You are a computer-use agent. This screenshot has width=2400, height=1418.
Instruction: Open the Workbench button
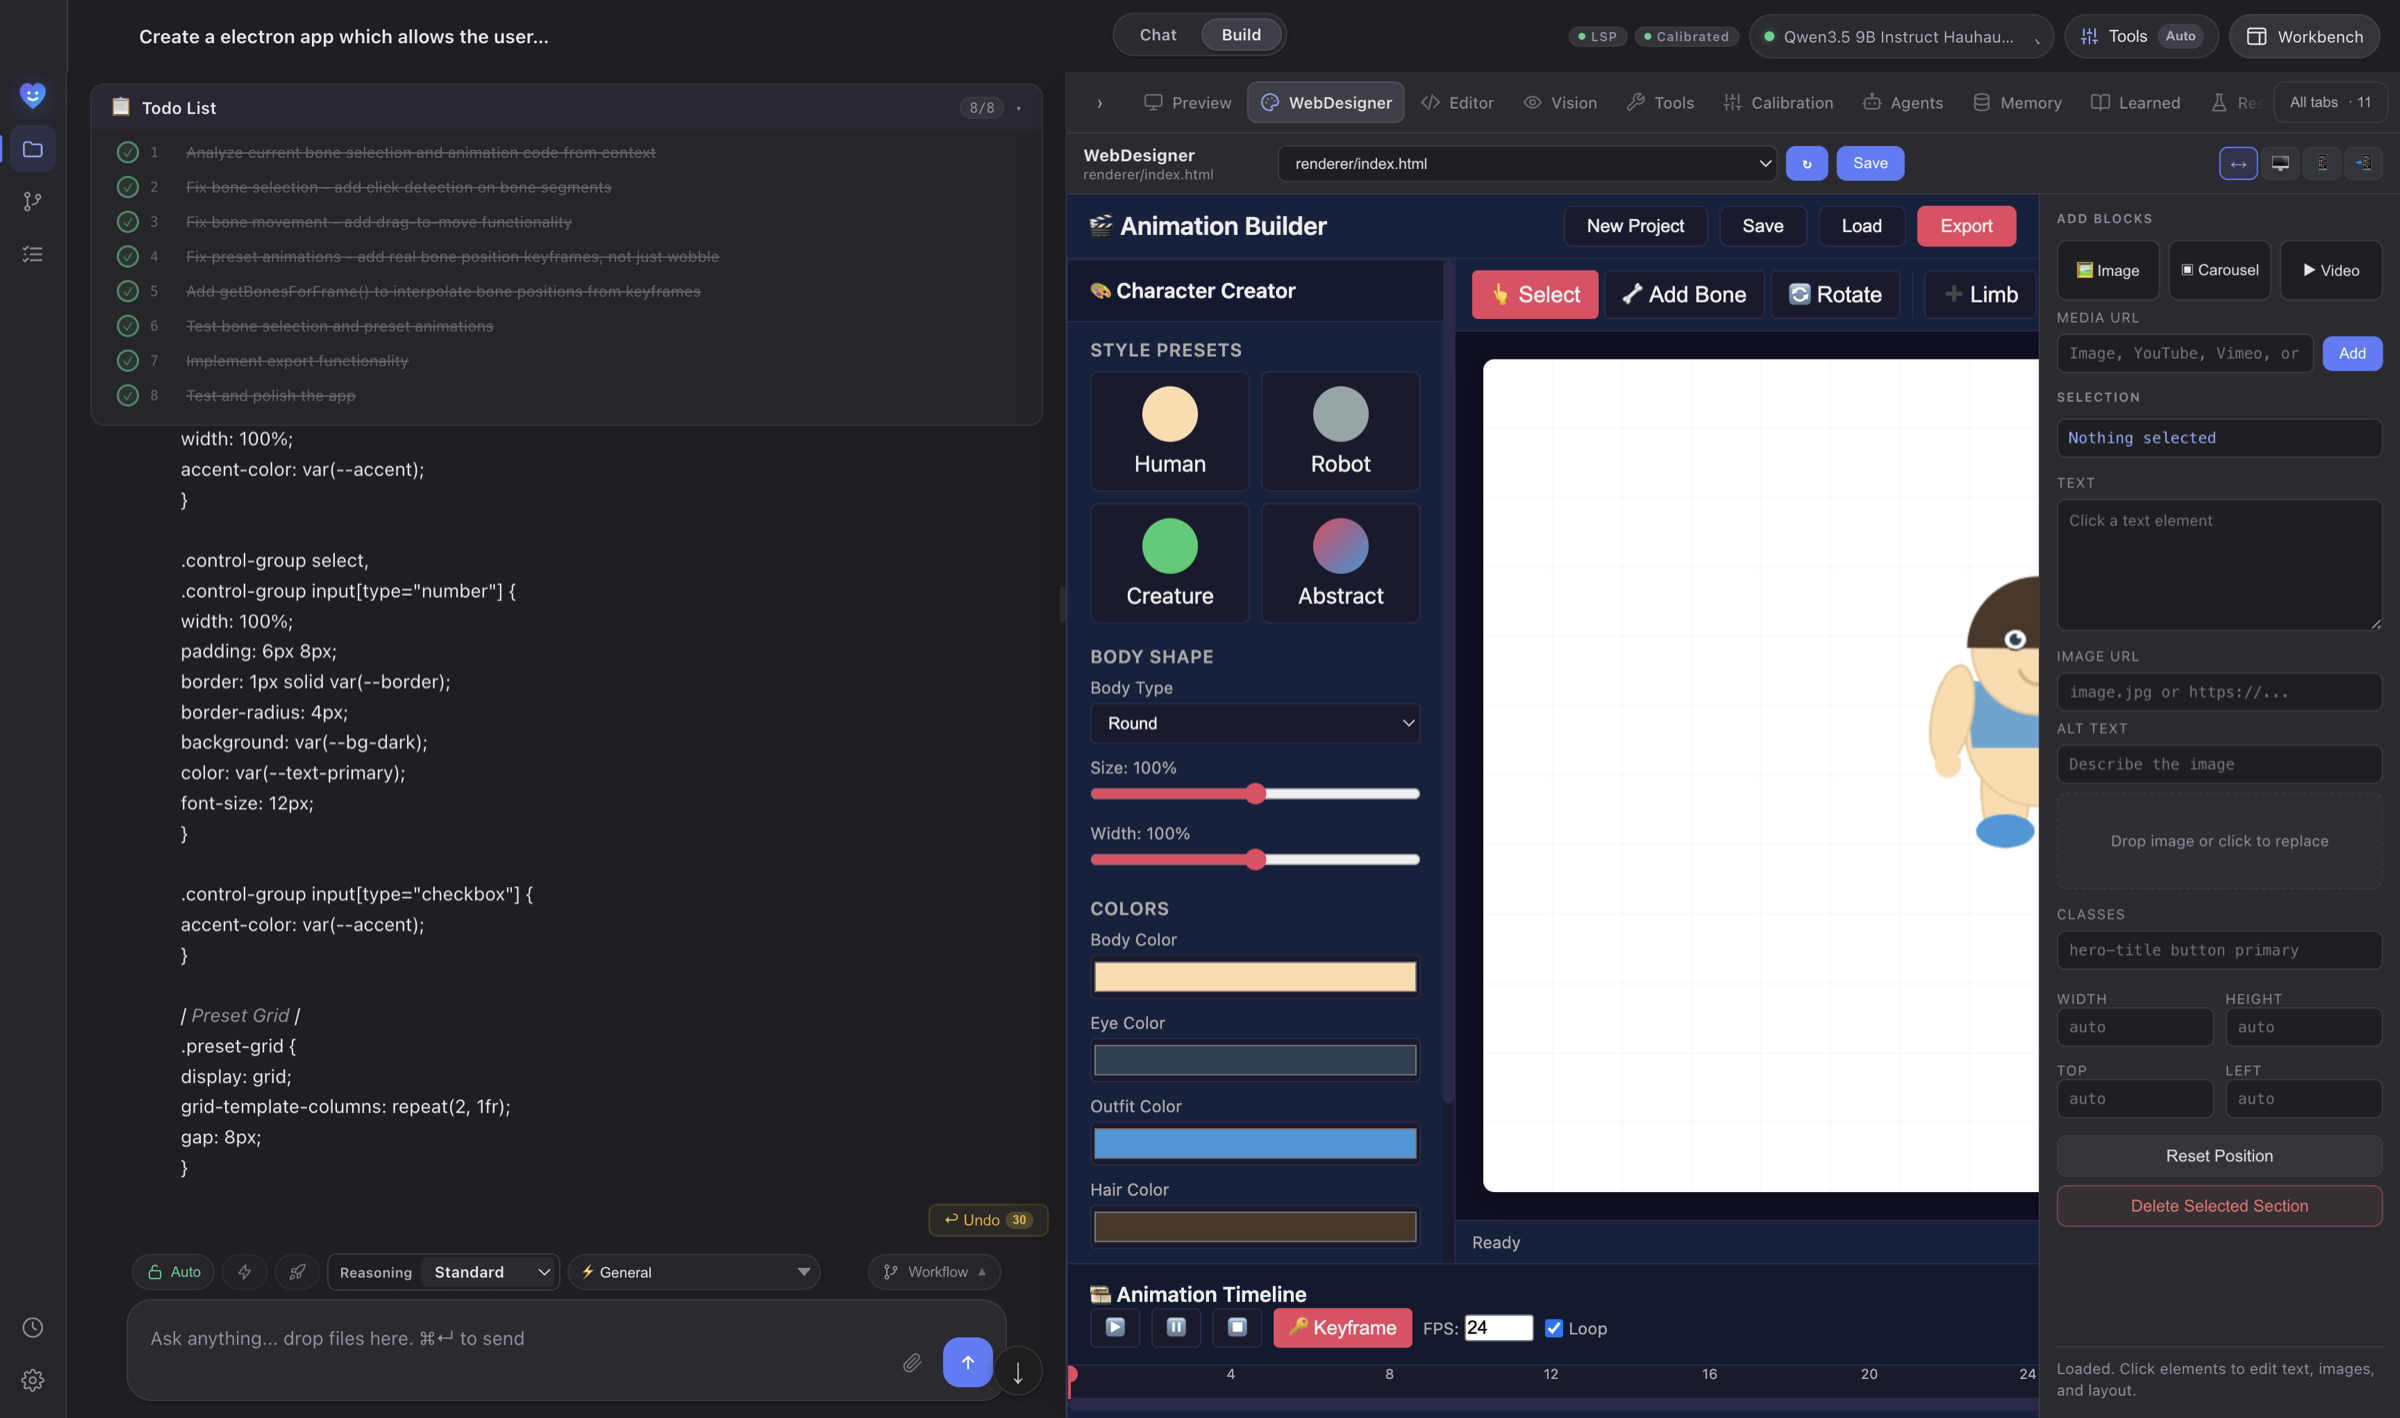coord(2304,36)
